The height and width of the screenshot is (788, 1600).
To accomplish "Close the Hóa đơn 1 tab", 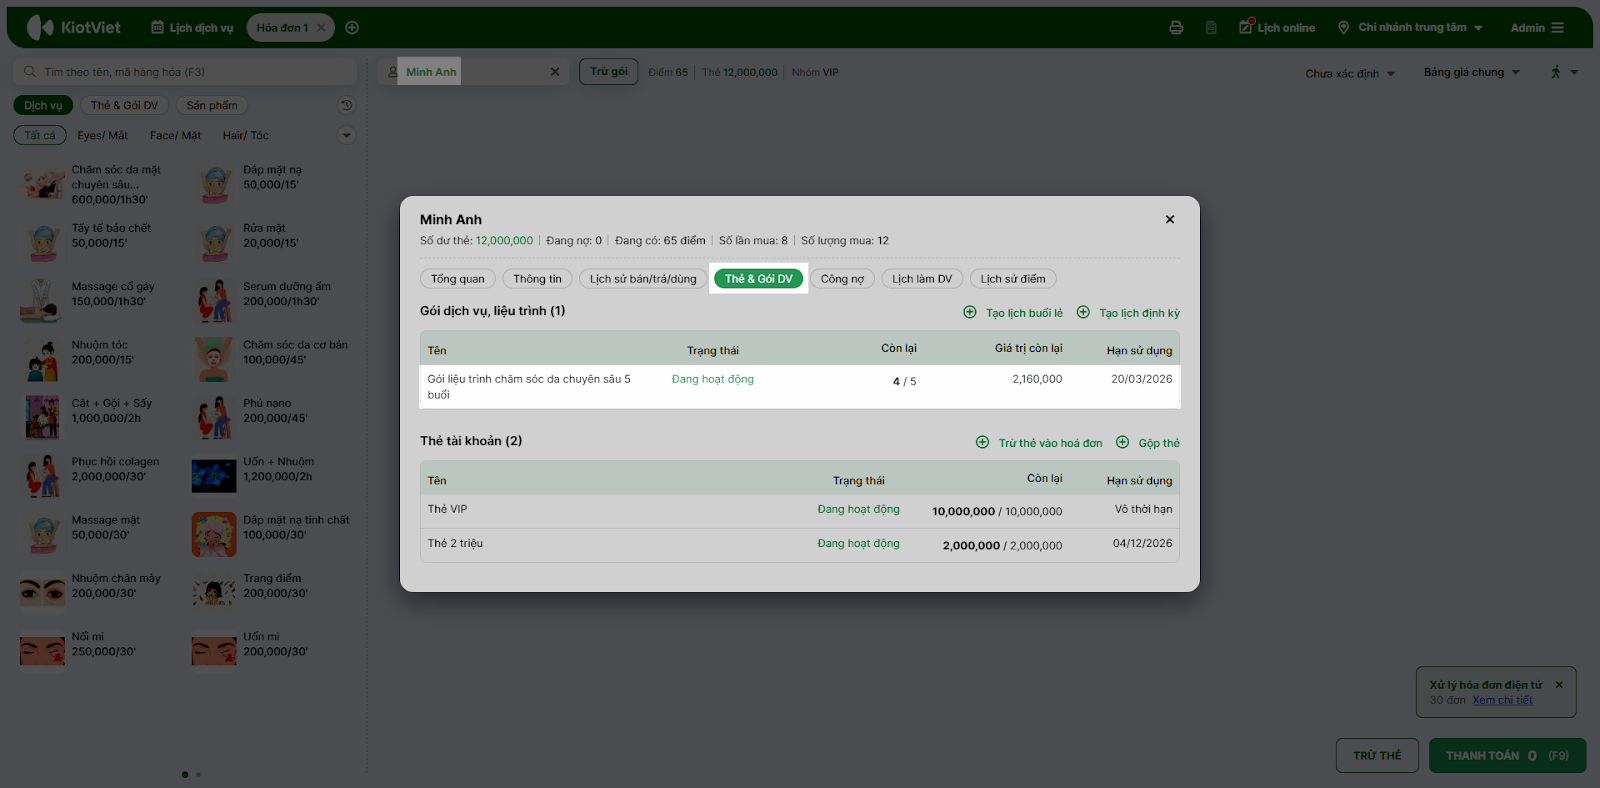I will (321, 28).
